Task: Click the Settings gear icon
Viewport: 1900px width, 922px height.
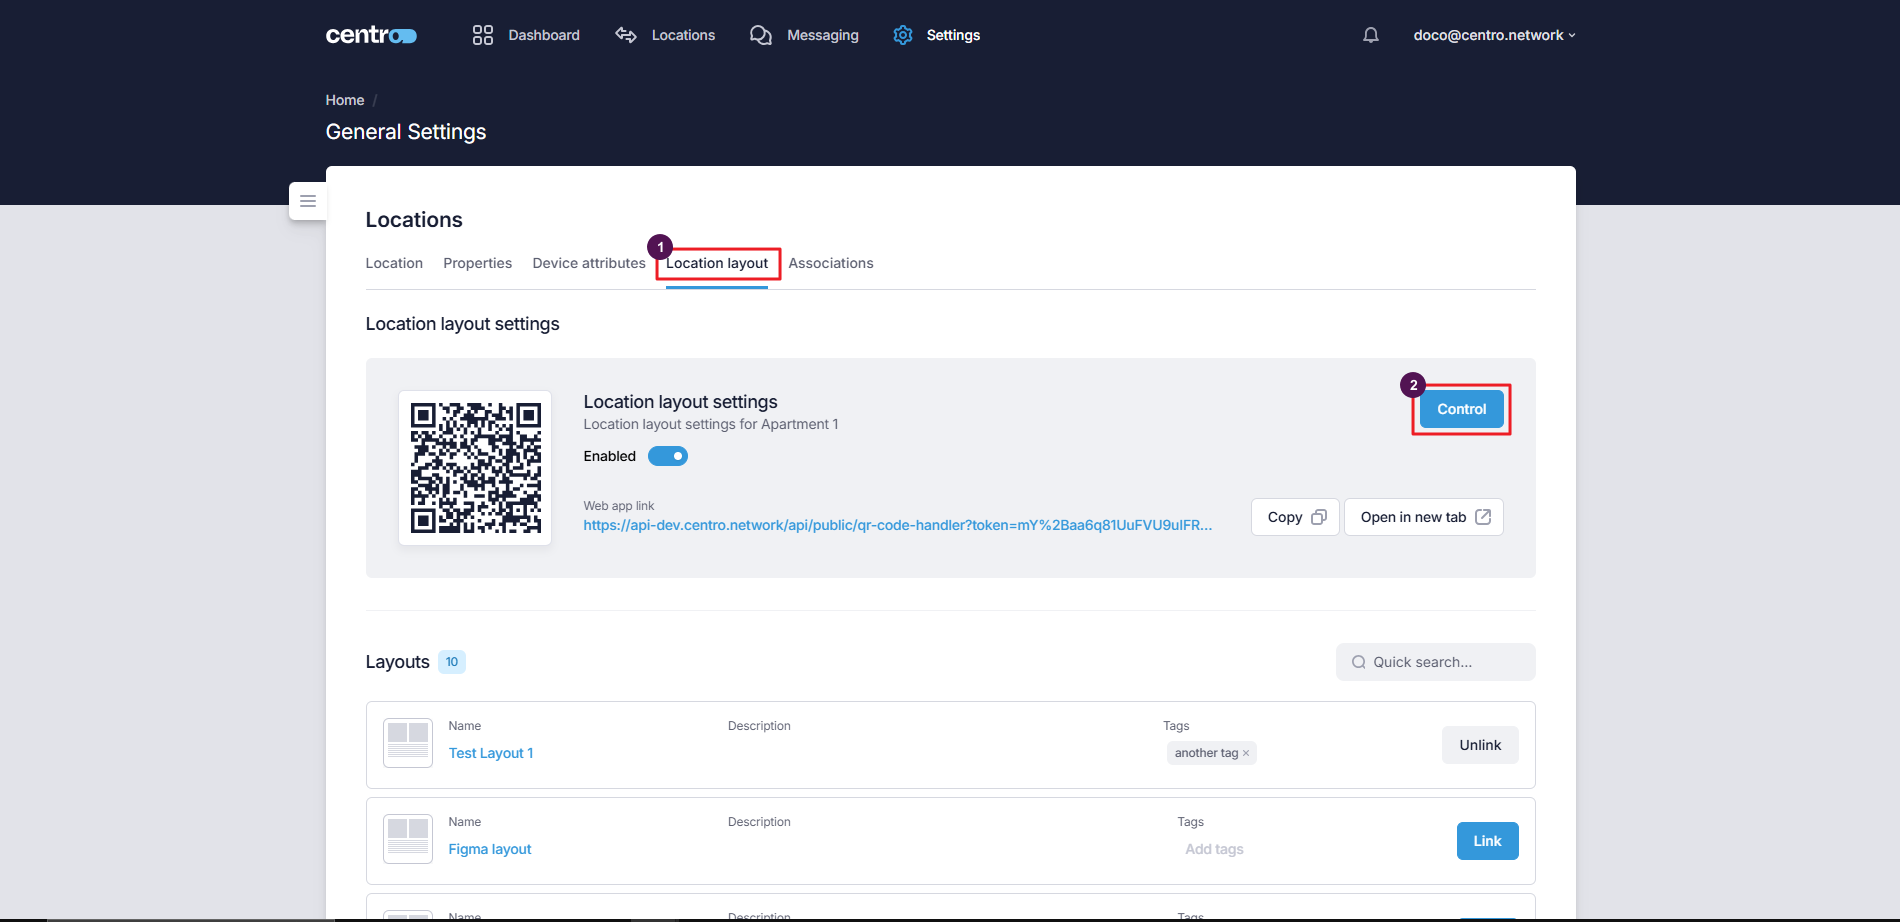Action: pos(903,35)
